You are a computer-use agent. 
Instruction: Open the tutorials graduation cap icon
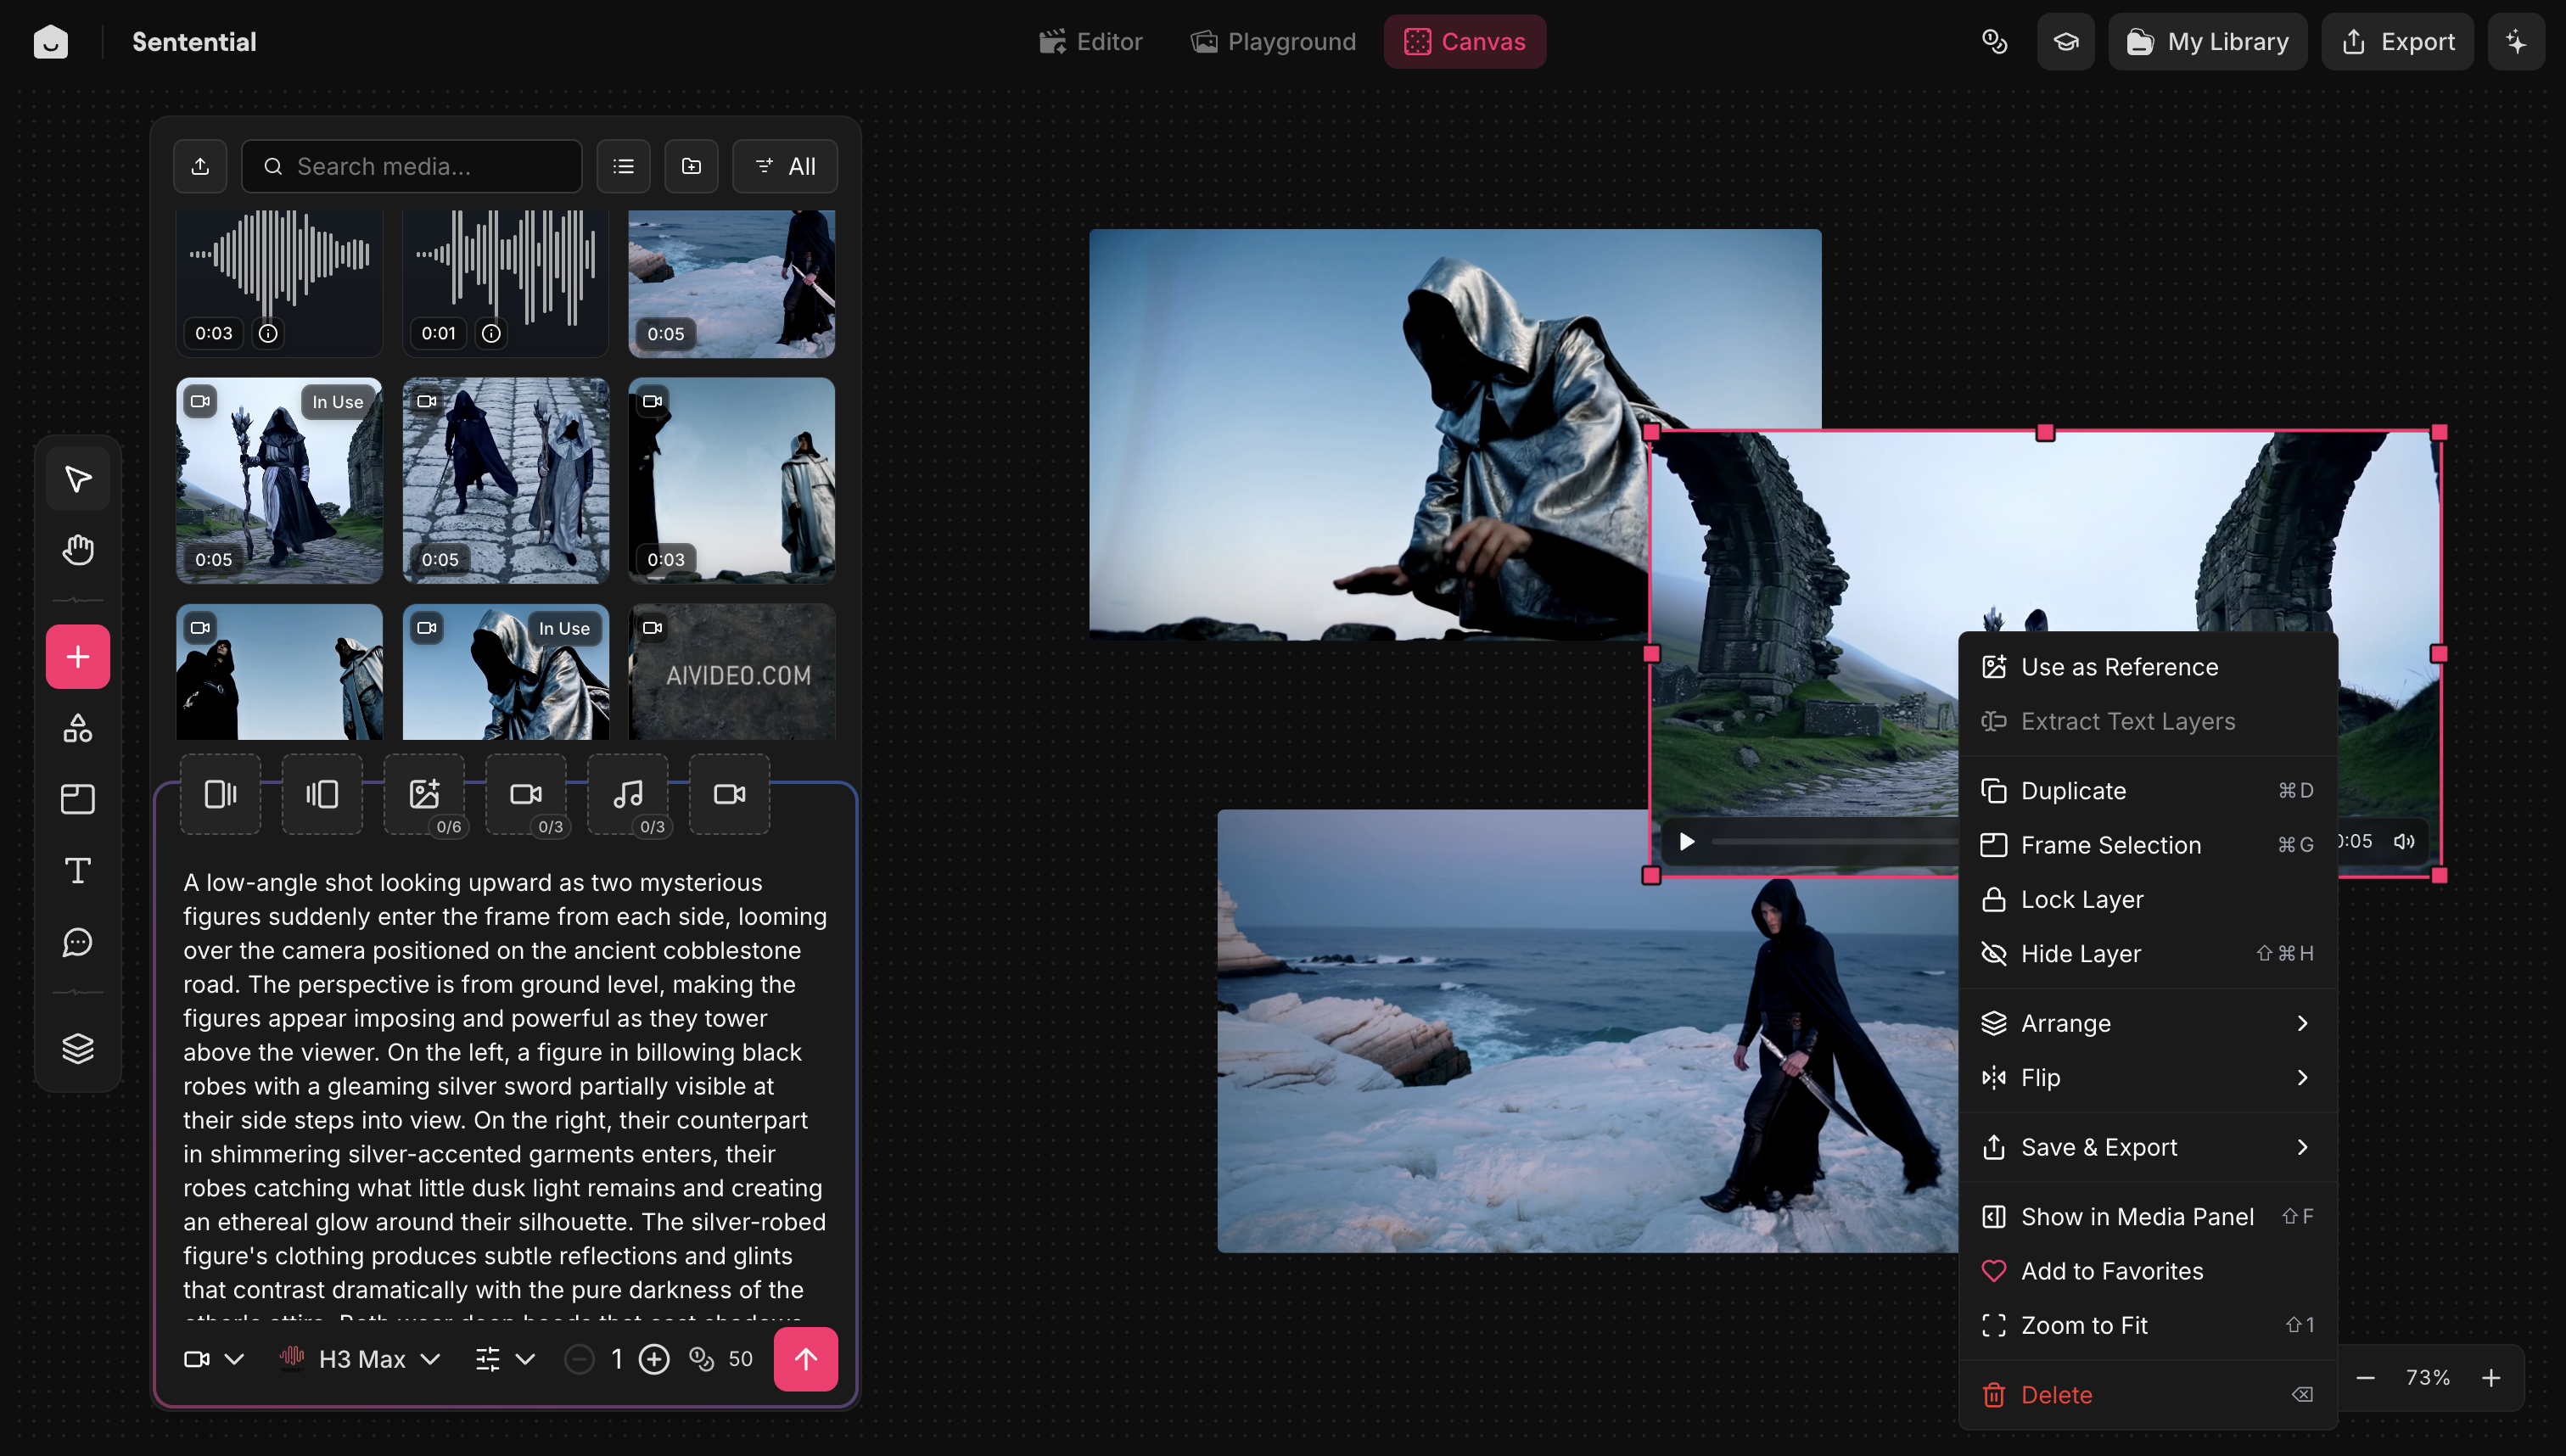2066,41
